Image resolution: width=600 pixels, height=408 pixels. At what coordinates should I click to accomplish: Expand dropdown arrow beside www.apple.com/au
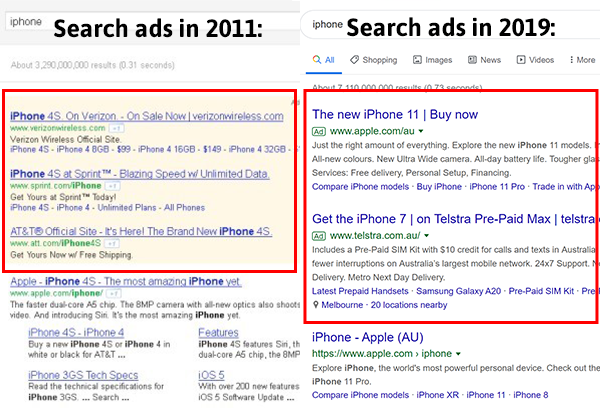[x=421, y=131]
